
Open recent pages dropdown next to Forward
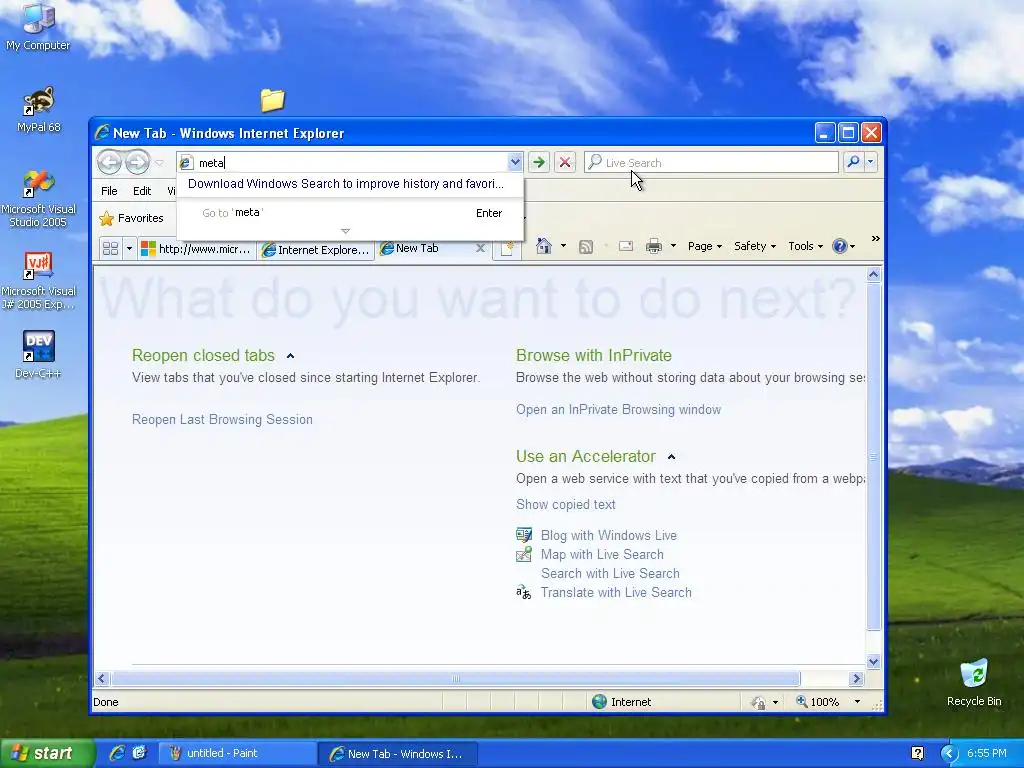click(x=159, y=163)
